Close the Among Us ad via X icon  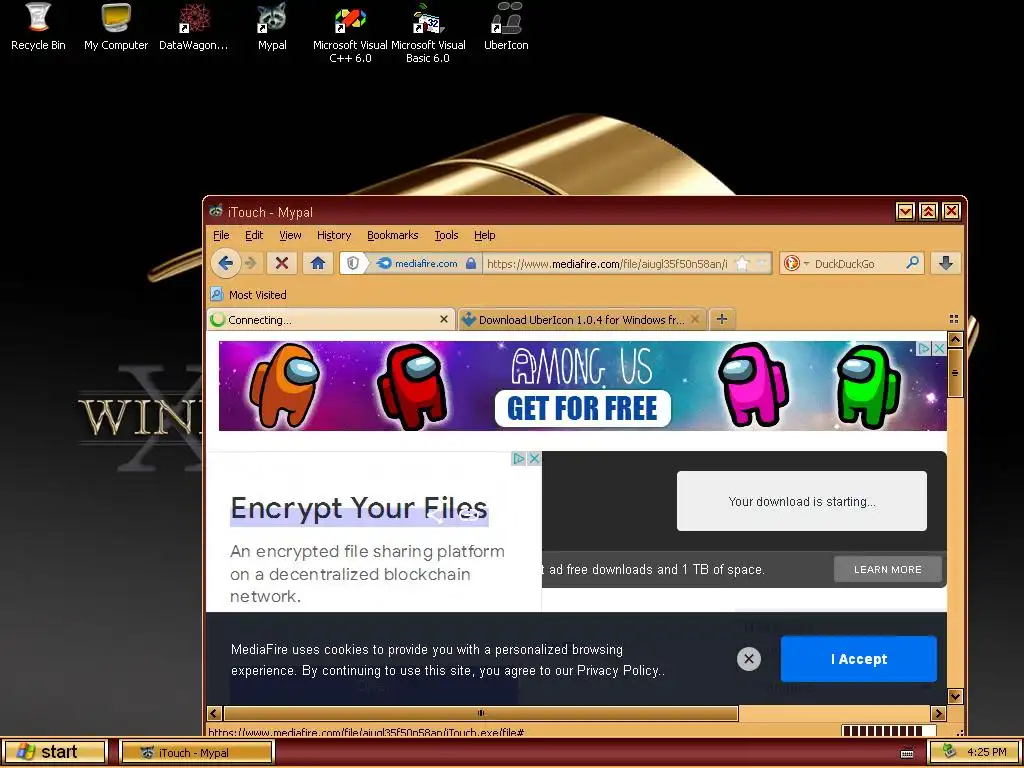939,349
